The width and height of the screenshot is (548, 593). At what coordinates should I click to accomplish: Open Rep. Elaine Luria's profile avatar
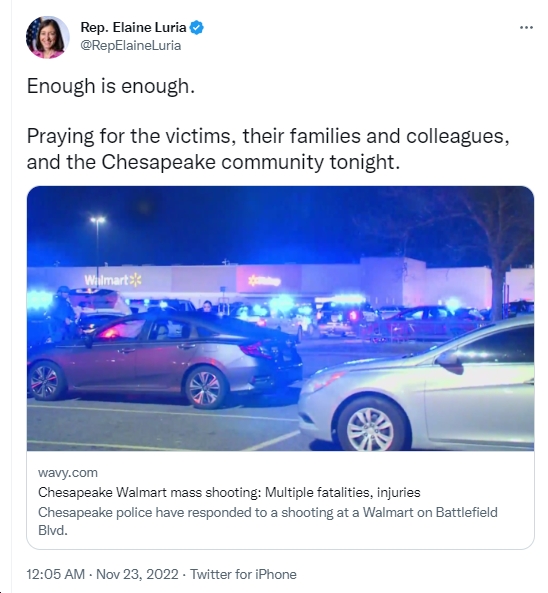(x=48, y=37)
